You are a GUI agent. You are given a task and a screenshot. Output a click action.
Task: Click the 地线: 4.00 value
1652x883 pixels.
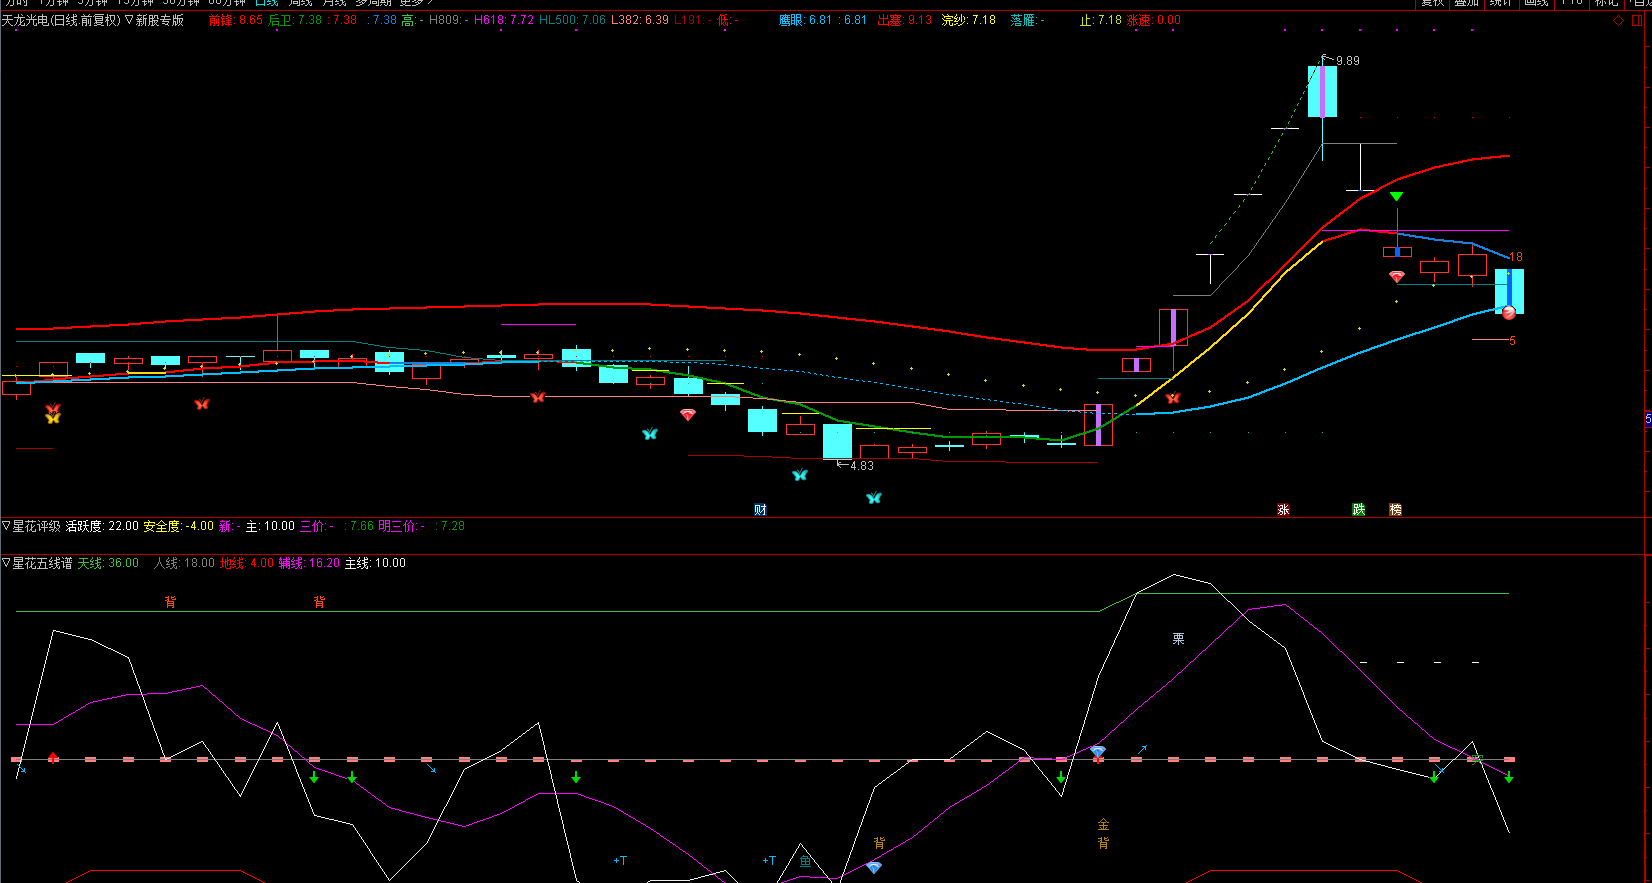[247, 564]
